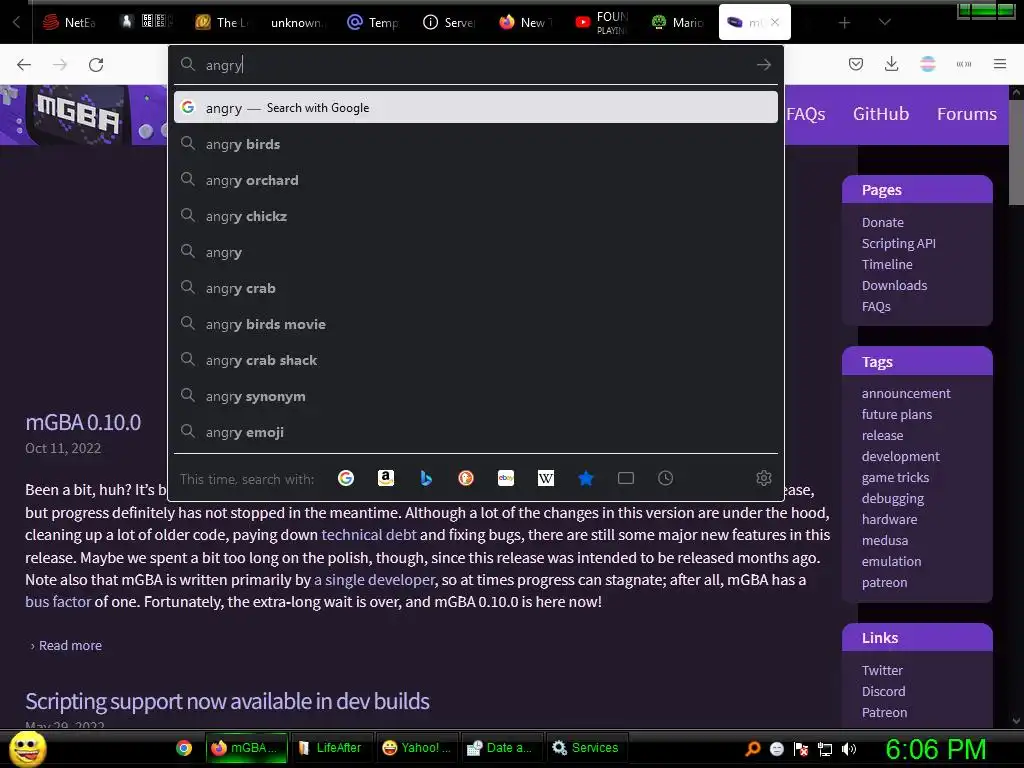Expand the list all tabs chevron
The width and height of the screenshot is (1024, 768).
(884, 22)
